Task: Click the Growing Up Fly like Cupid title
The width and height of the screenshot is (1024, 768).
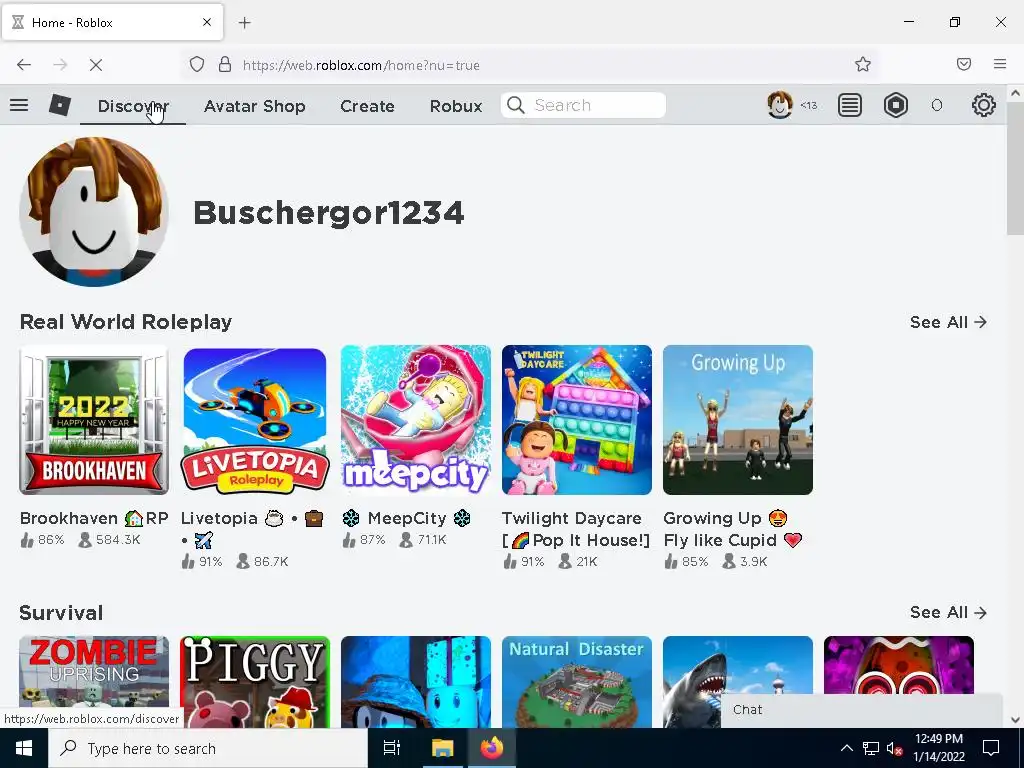Action: [733, 529]
